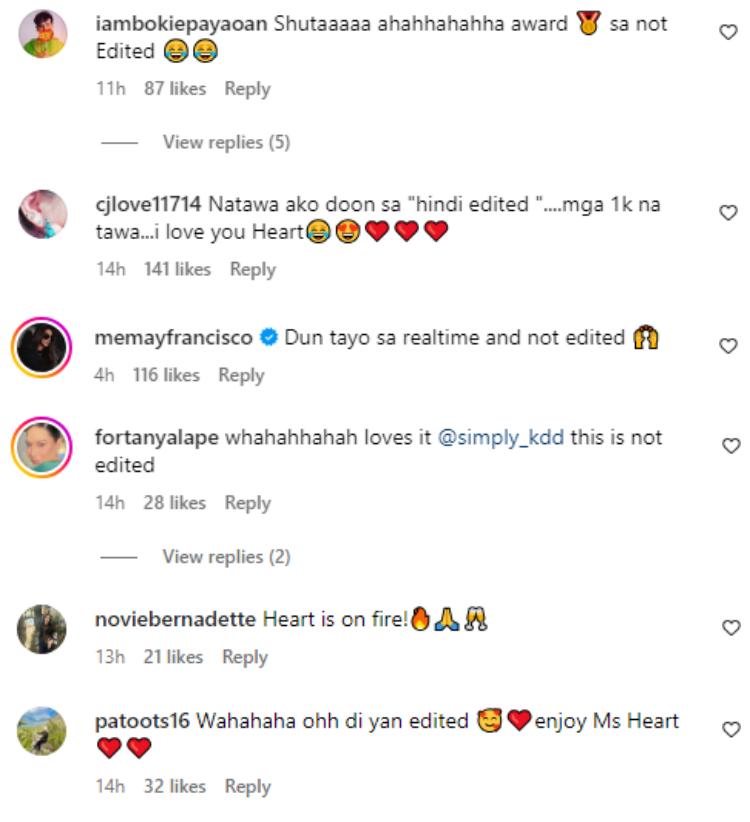Open the patoots16 username link
The width and height of the screenshot is (750, 822).
click(142, 721)
